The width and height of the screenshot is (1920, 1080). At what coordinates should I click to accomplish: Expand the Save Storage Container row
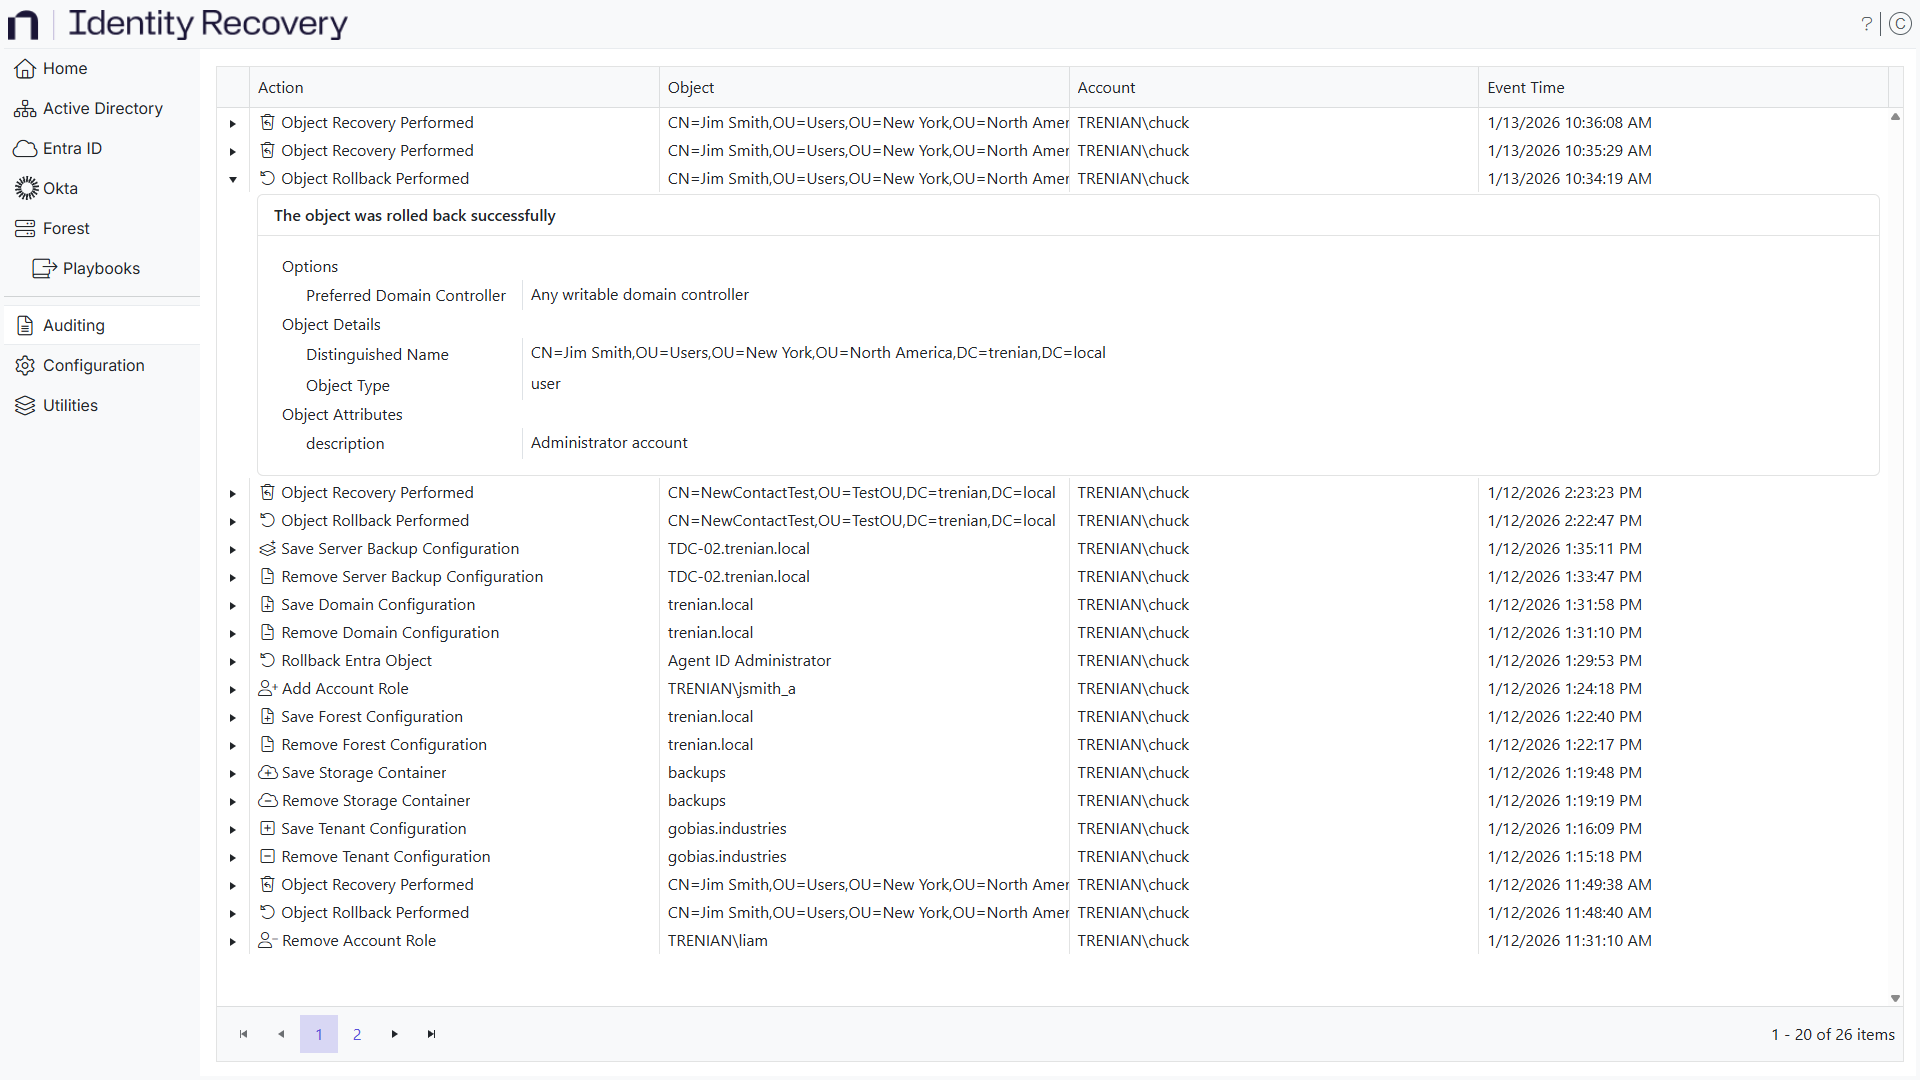(232, 774)
